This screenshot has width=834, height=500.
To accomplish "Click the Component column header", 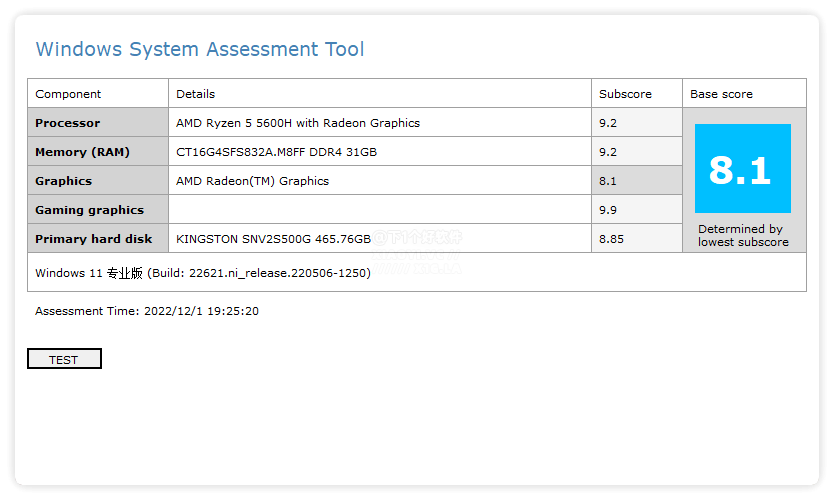I will point(68,94).
